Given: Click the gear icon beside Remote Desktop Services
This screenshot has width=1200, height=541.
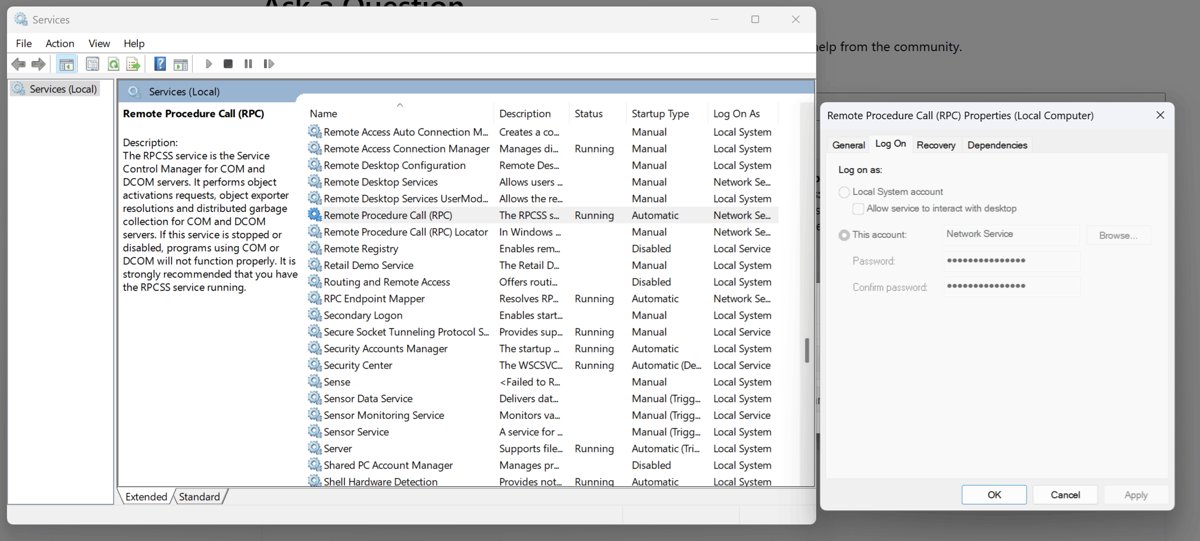Looking at the screenshot, I should (x=315, y=182).
